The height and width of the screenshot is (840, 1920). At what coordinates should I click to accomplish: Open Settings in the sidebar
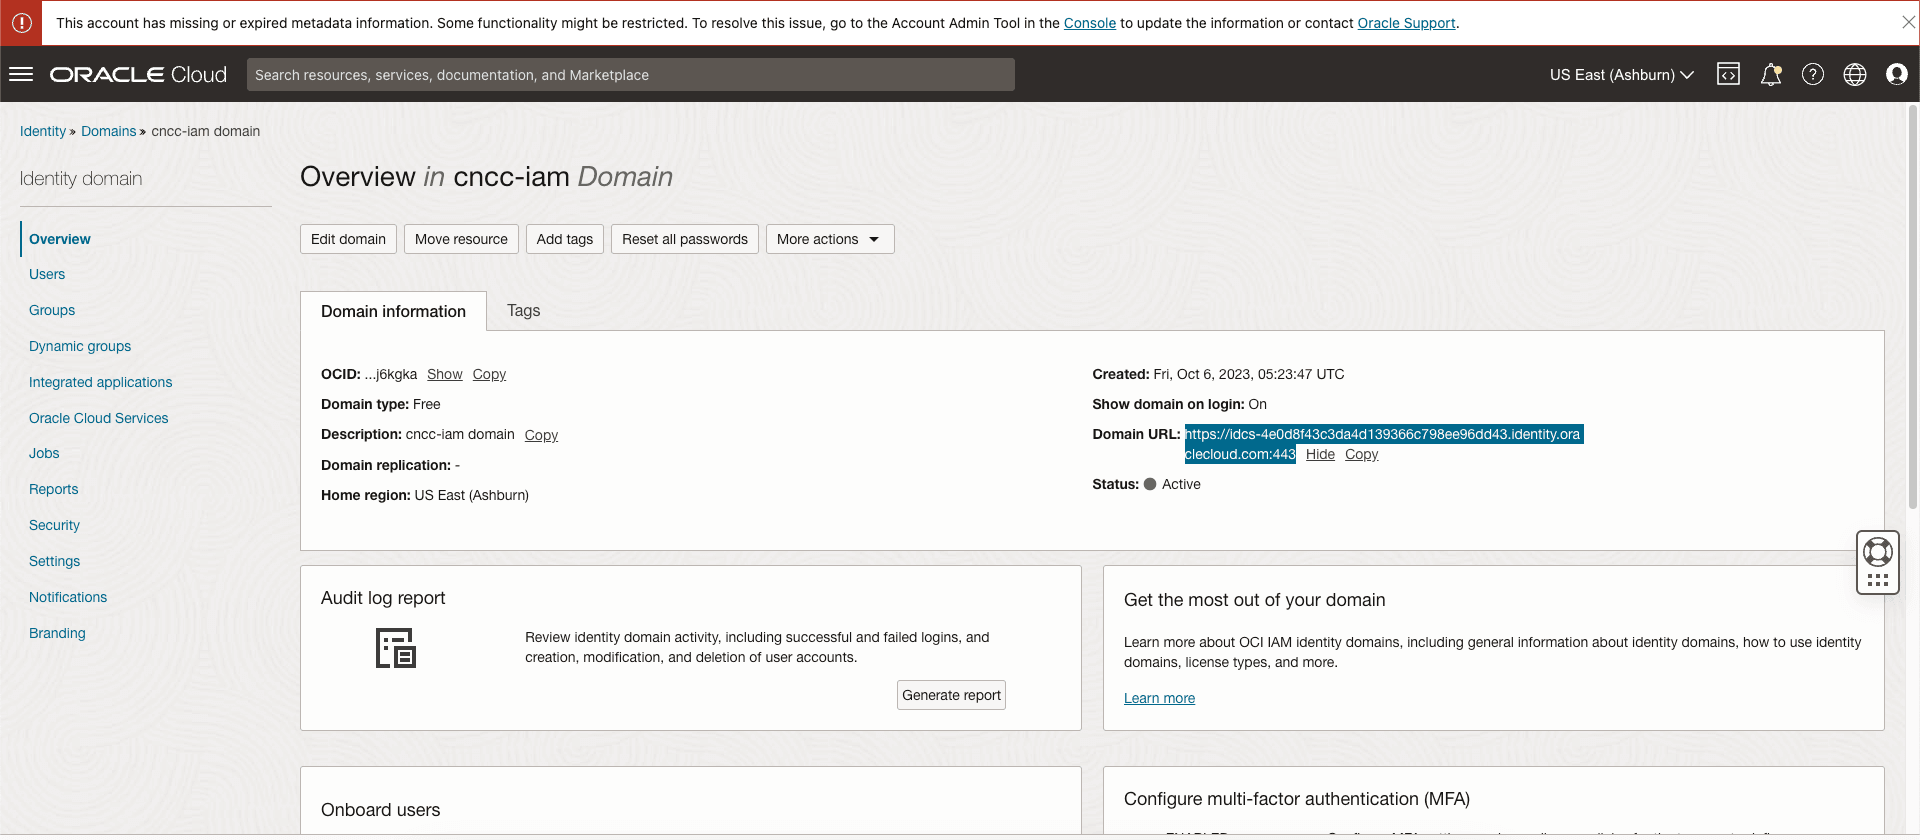(54, 561)
